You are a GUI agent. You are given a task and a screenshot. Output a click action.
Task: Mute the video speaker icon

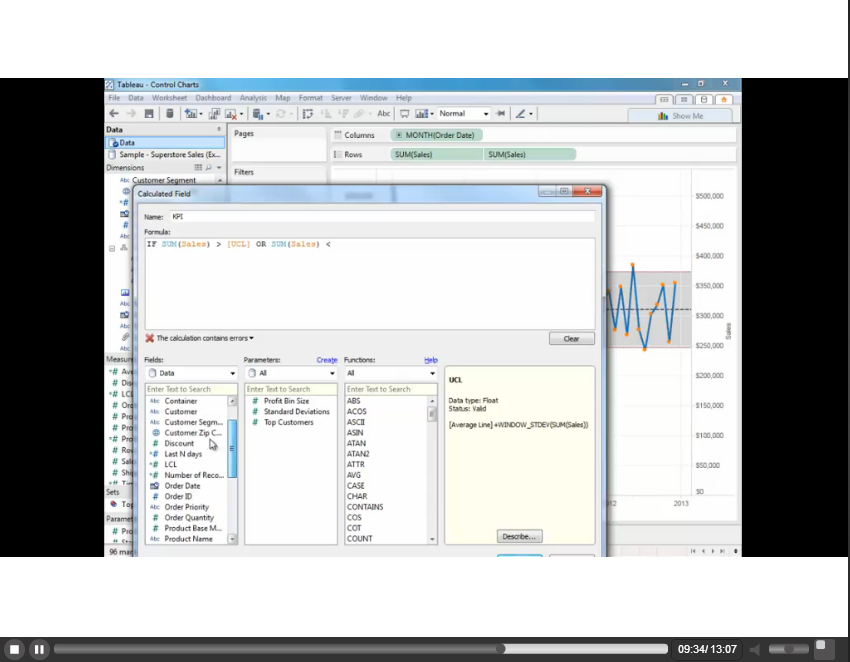(x=756, y=649)
